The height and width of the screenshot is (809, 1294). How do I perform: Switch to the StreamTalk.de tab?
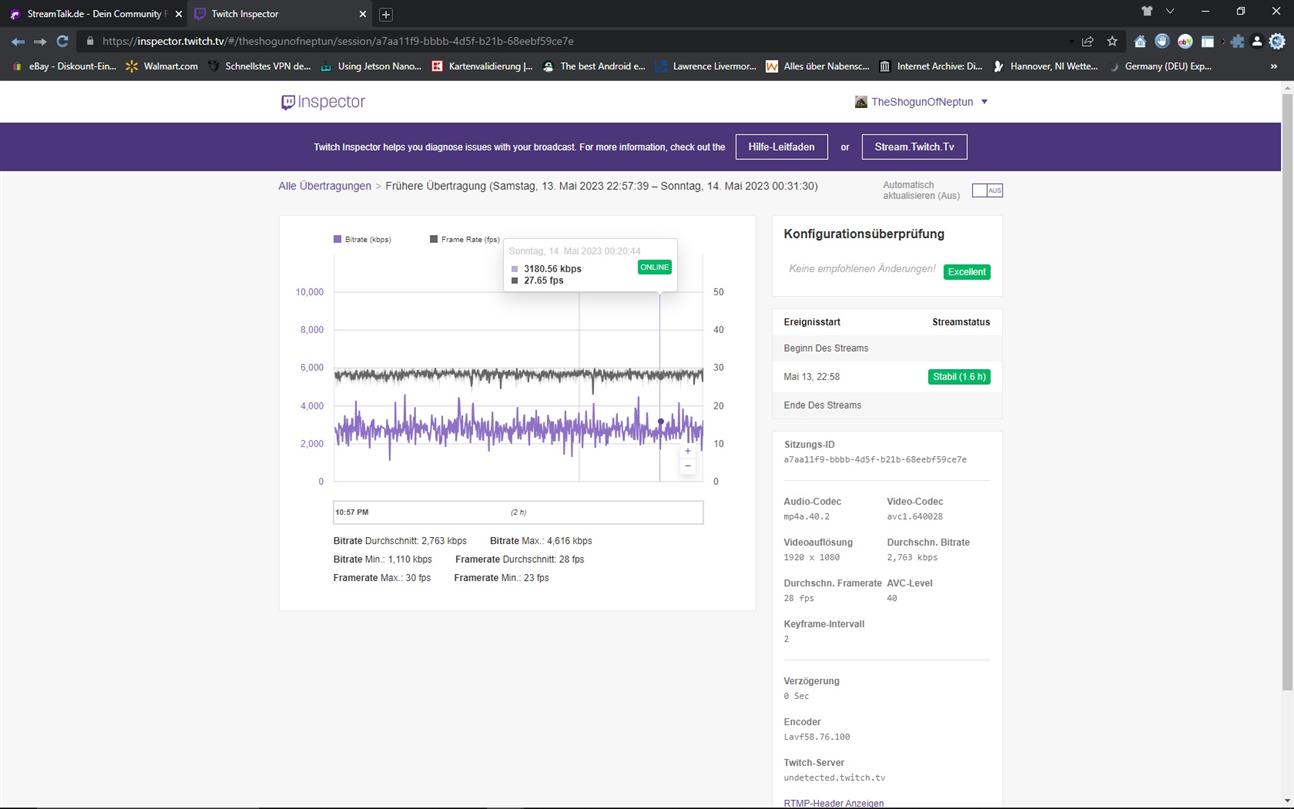click(92, 14)
